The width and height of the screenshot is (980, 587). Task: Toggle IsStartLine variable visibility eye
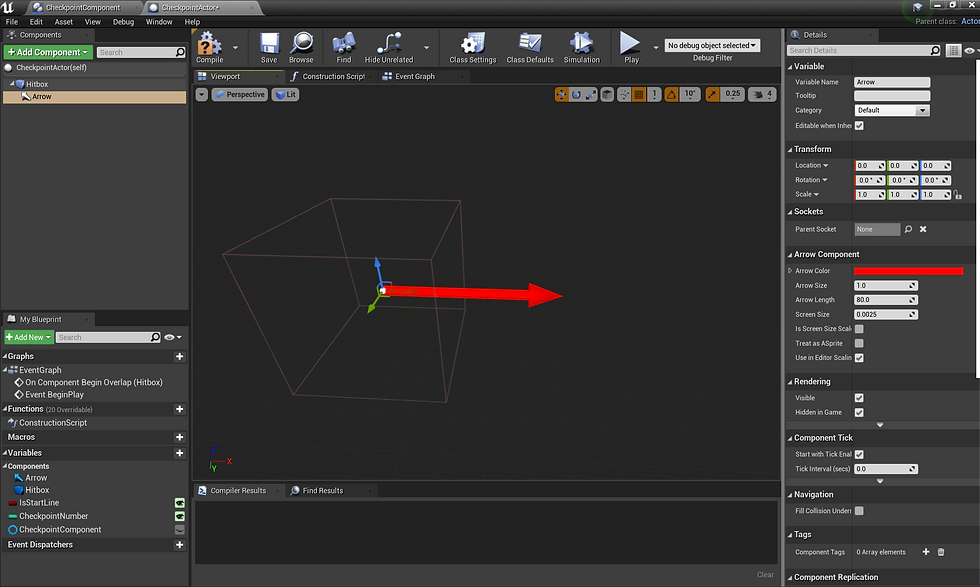(179, 503)
